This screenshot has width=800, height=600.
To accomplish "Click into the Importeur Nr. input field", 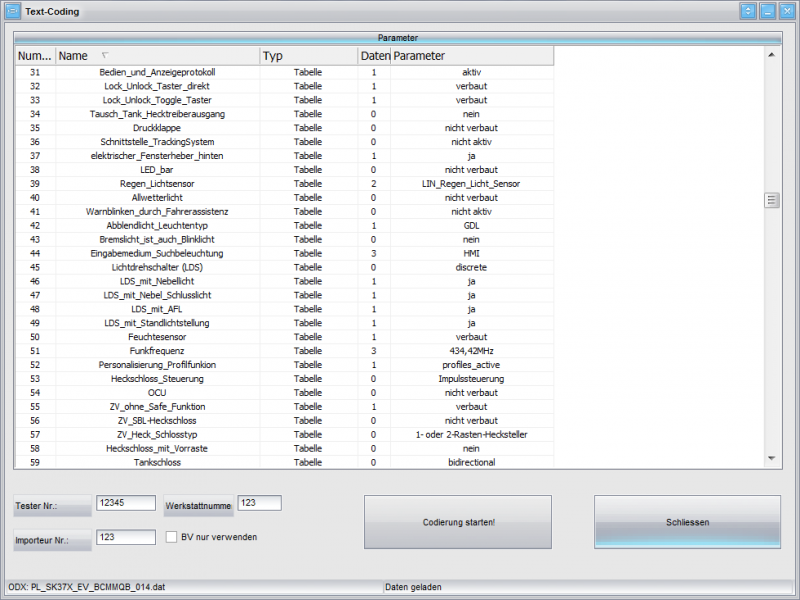I will click(x=126, y=537).
